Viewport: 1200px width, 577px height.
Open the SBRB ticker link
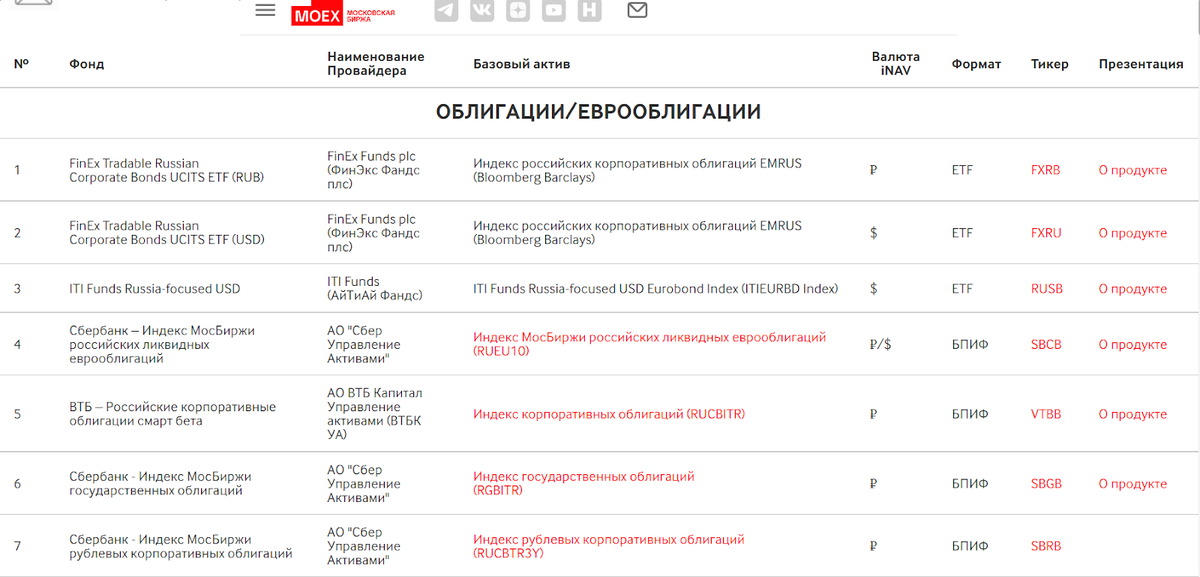[1046, 547]
